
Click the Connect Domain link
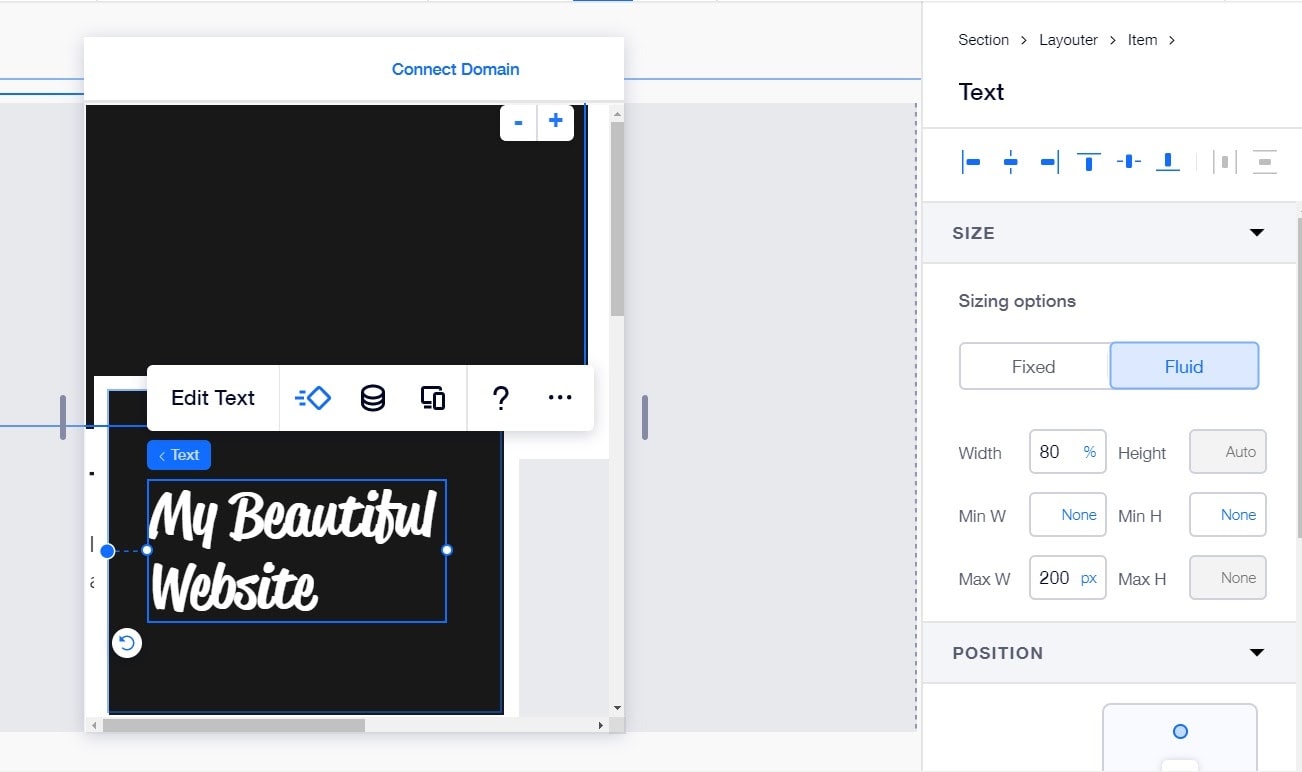[x=455, y=68]
